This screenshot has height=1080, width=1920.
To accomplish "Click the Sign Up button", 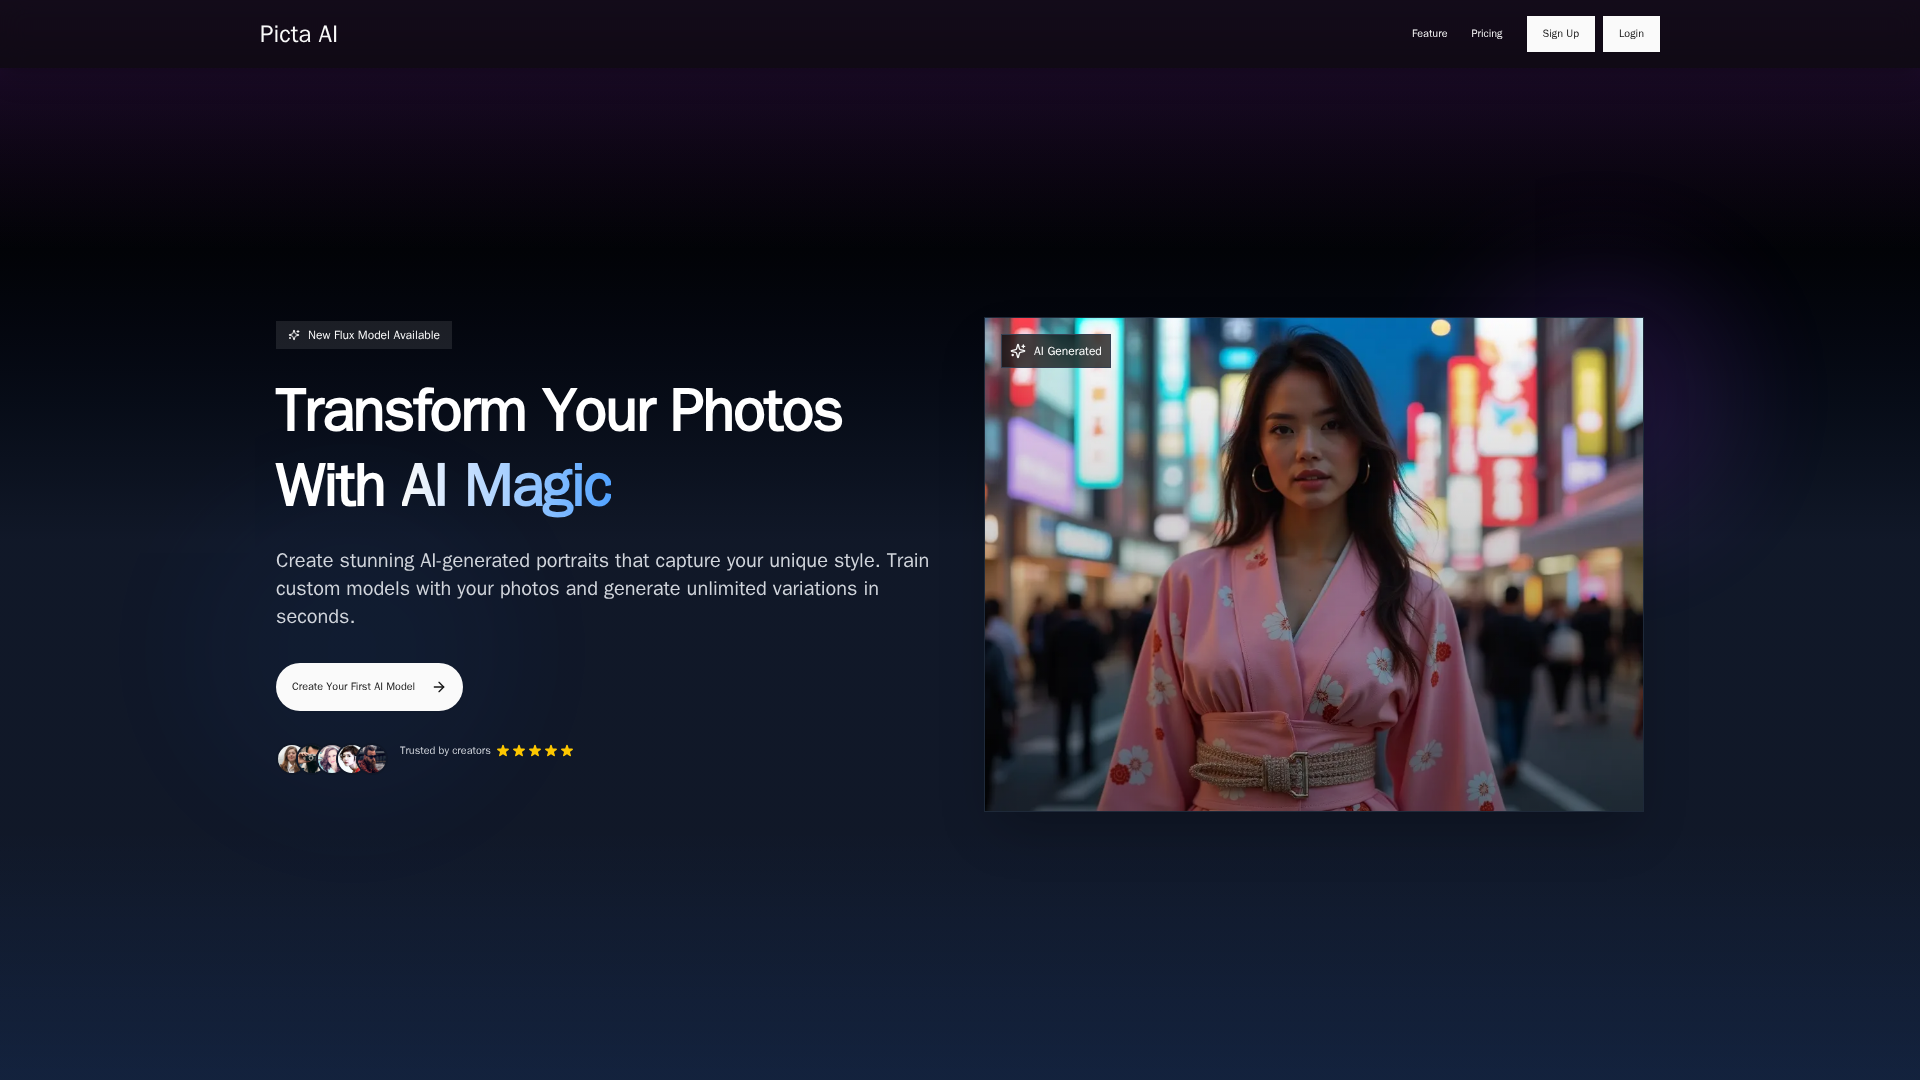I will coord(1560,33).
